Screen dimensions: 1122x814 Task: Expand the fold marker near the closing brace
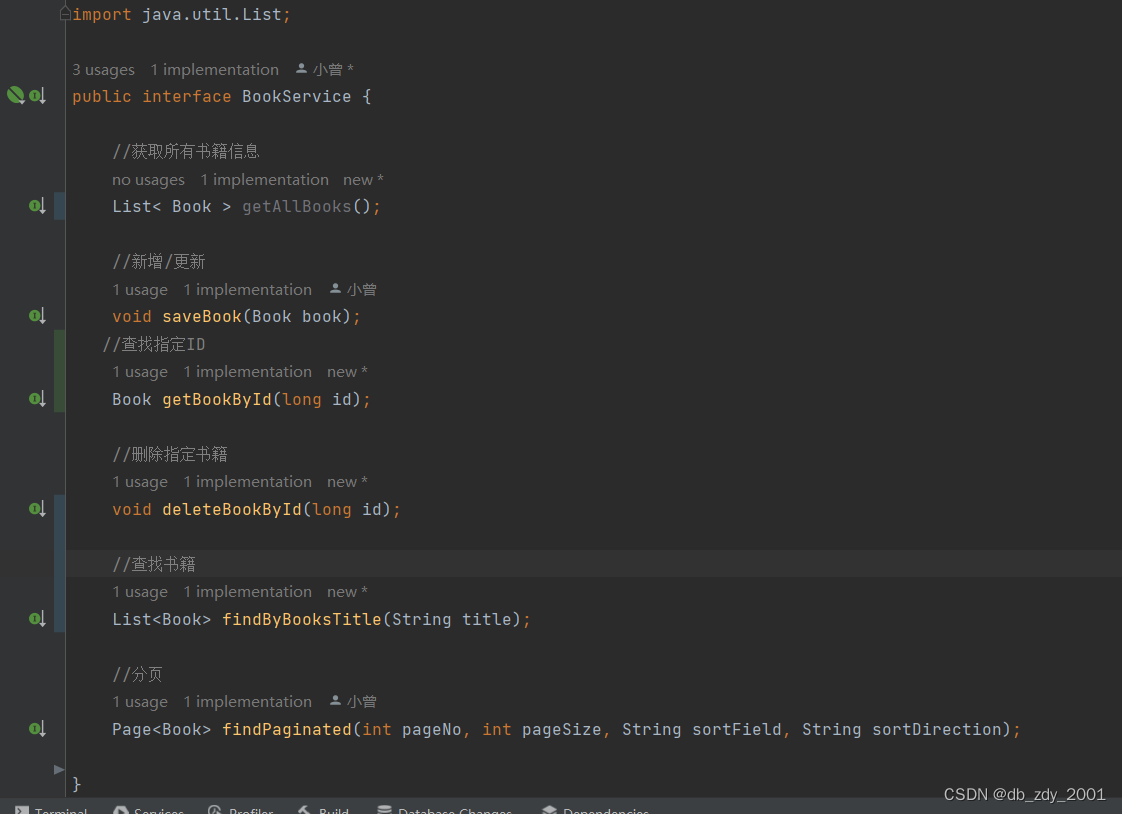pos(58,769)
